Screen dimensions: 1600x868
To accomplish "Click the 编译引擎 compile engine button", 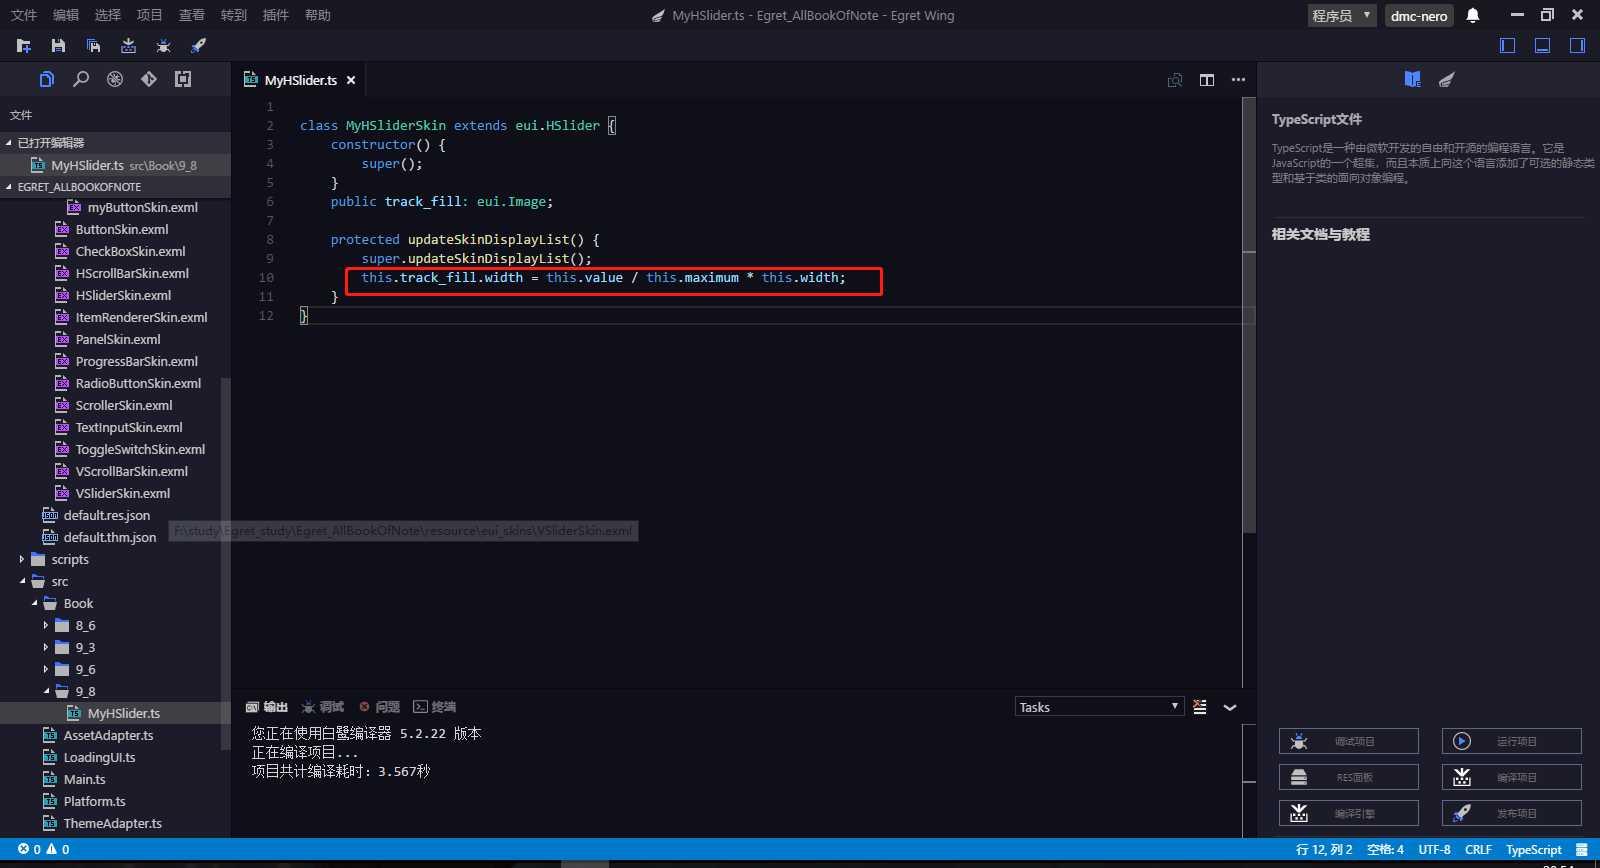I will (1349, 813).
